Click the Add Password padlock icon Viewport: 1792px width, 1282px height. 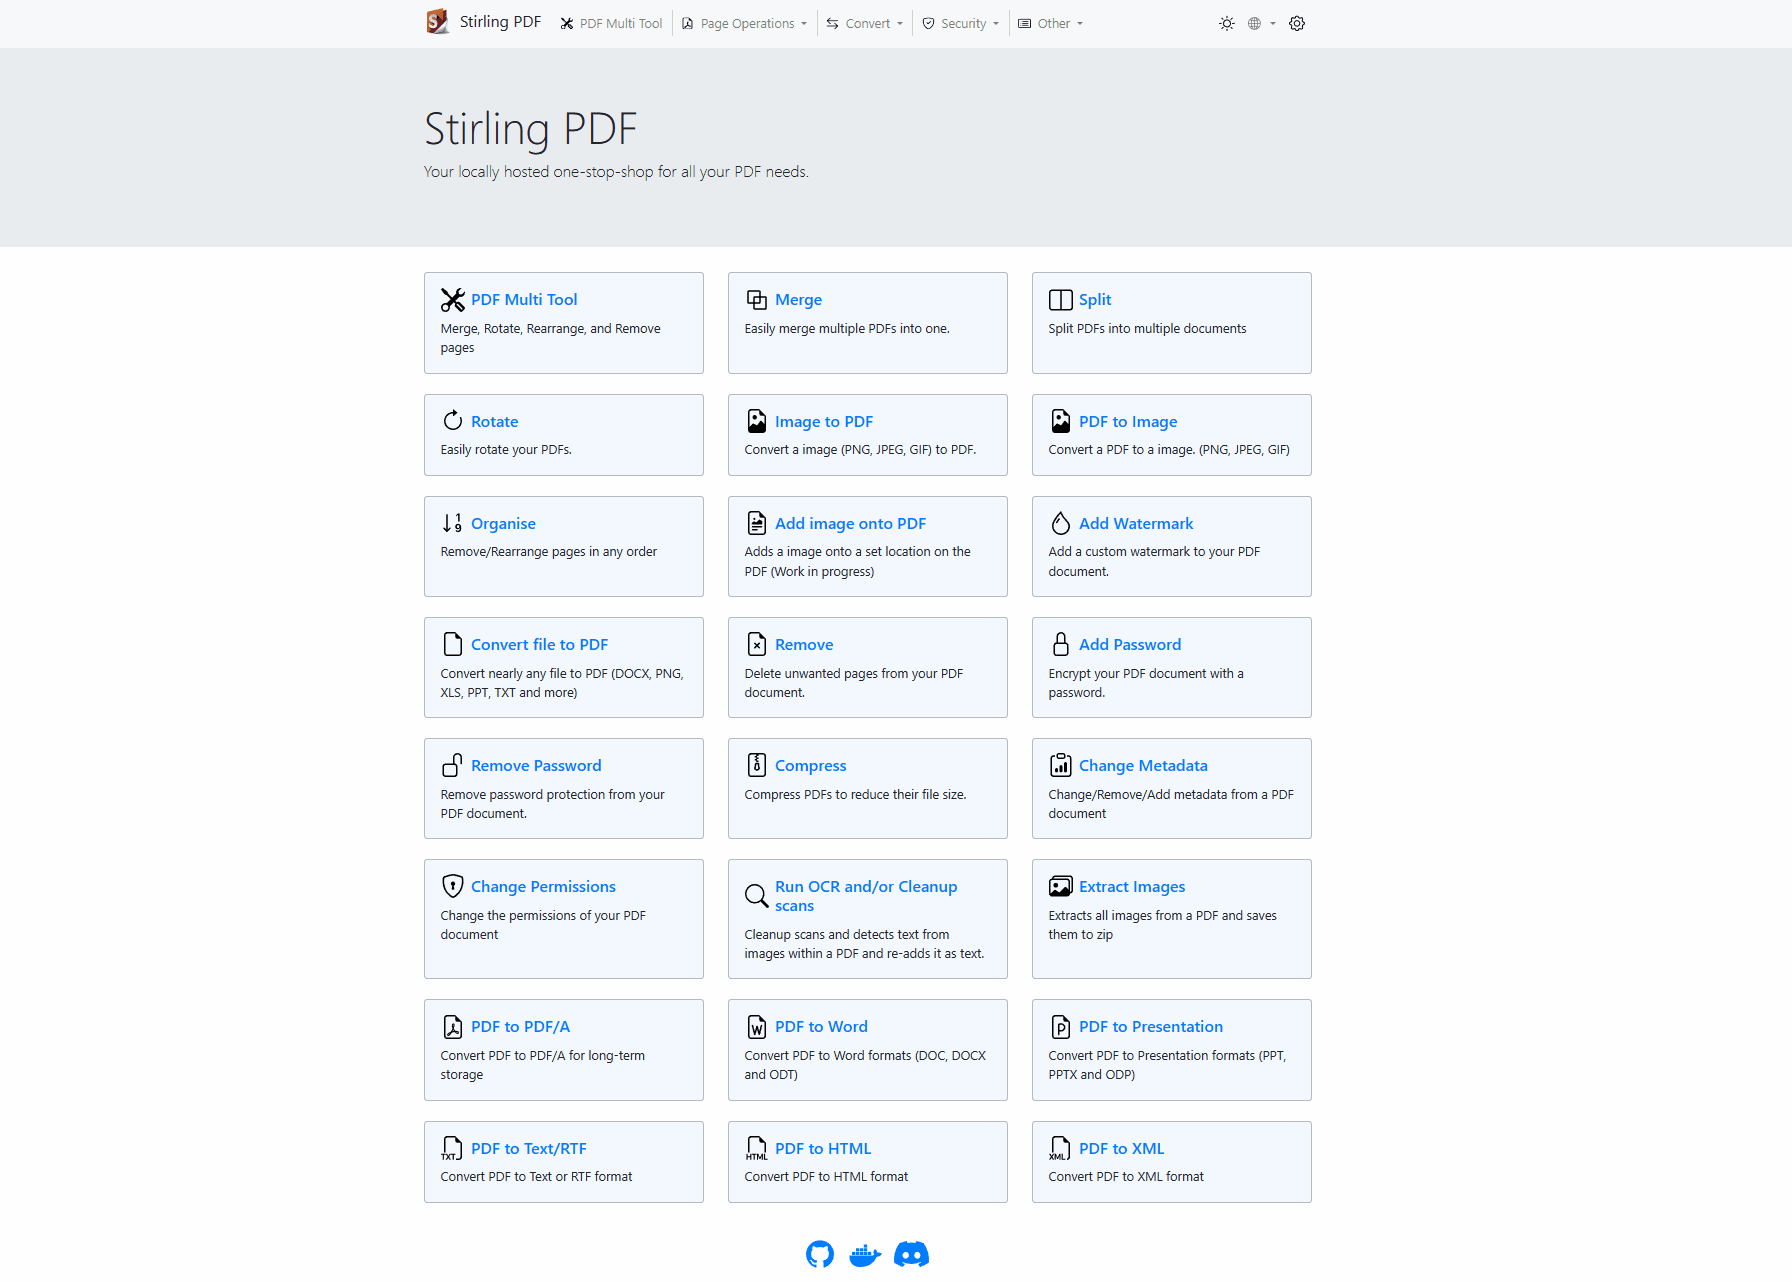pos(1060,644)
